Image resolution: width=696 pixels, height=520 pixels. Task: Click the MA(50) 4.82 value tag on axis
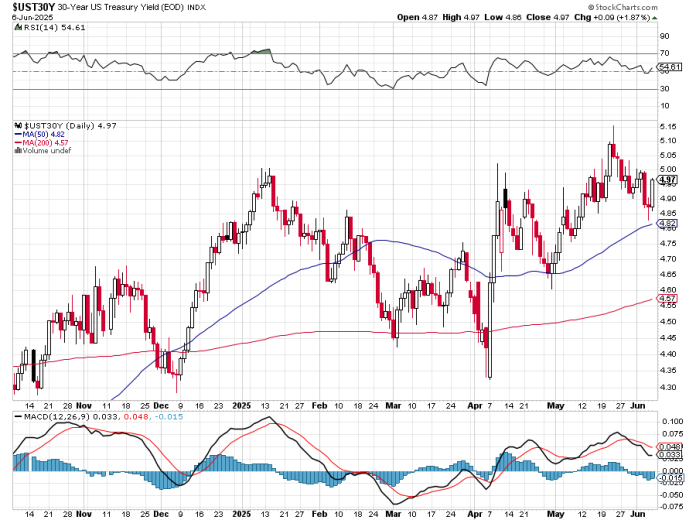click(x=668, y=223)
